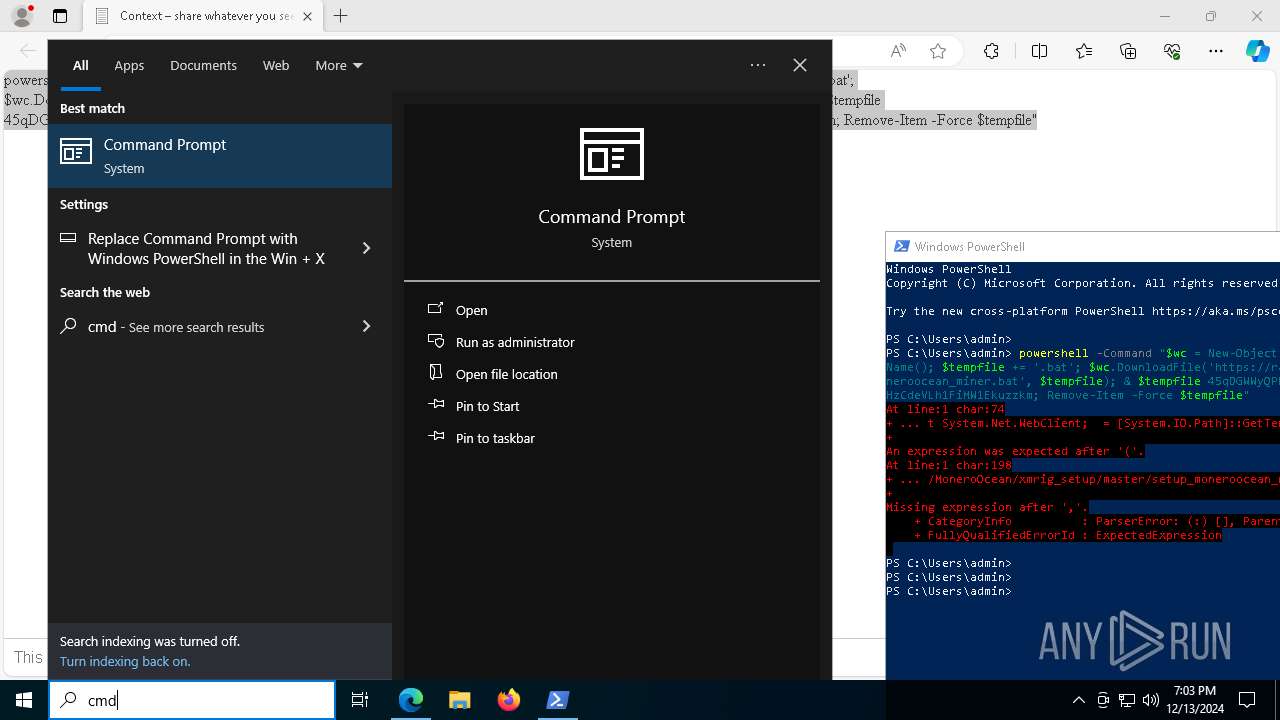Open the clock showing 7:03 PM

tap(1194, 699)
